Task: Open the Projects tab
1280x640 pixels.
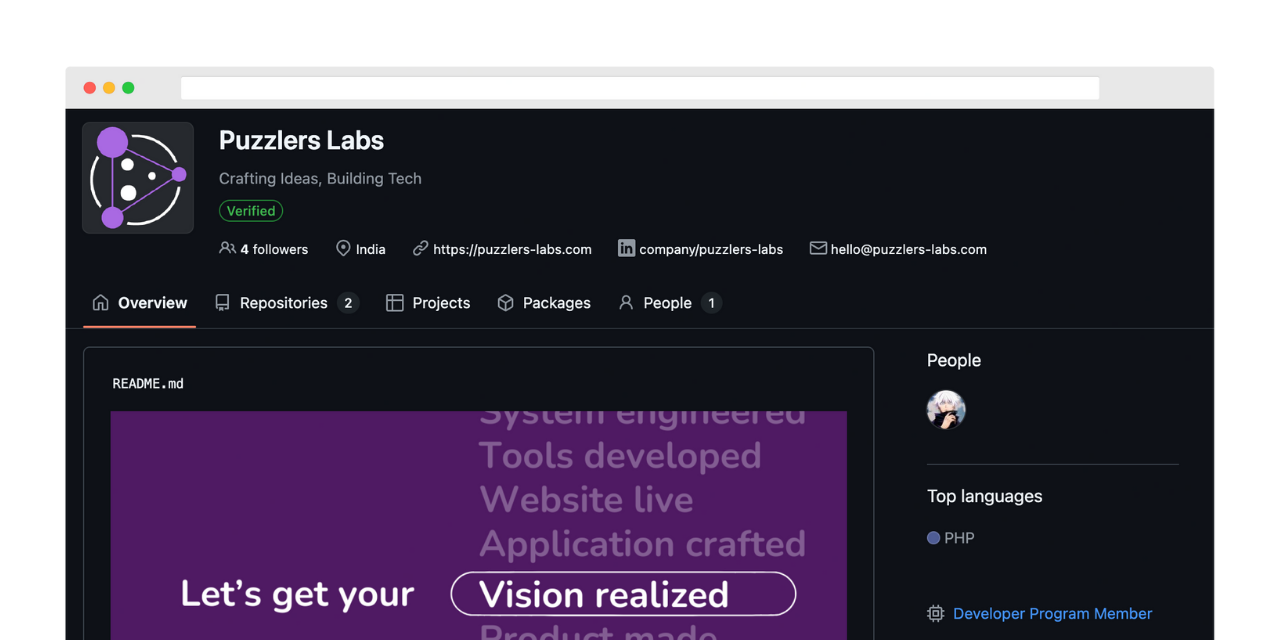Action: coord(440,302)
